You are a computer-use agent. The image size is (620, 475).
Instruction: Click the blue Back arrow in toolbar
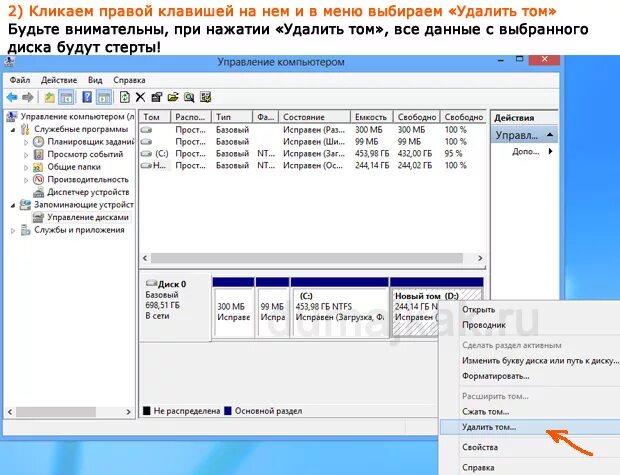(12, 97)
